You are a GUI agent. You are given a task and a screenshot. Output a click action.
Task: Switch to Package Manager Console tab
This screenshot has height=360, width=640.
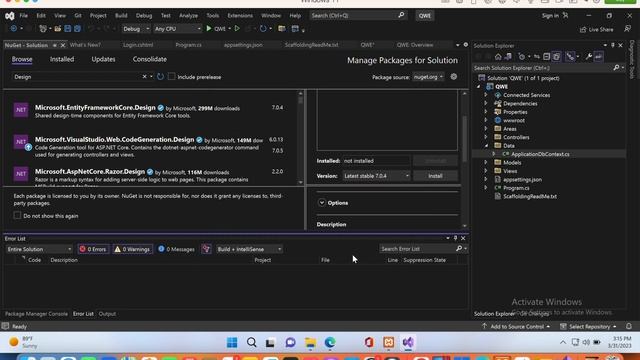[36, 314]
